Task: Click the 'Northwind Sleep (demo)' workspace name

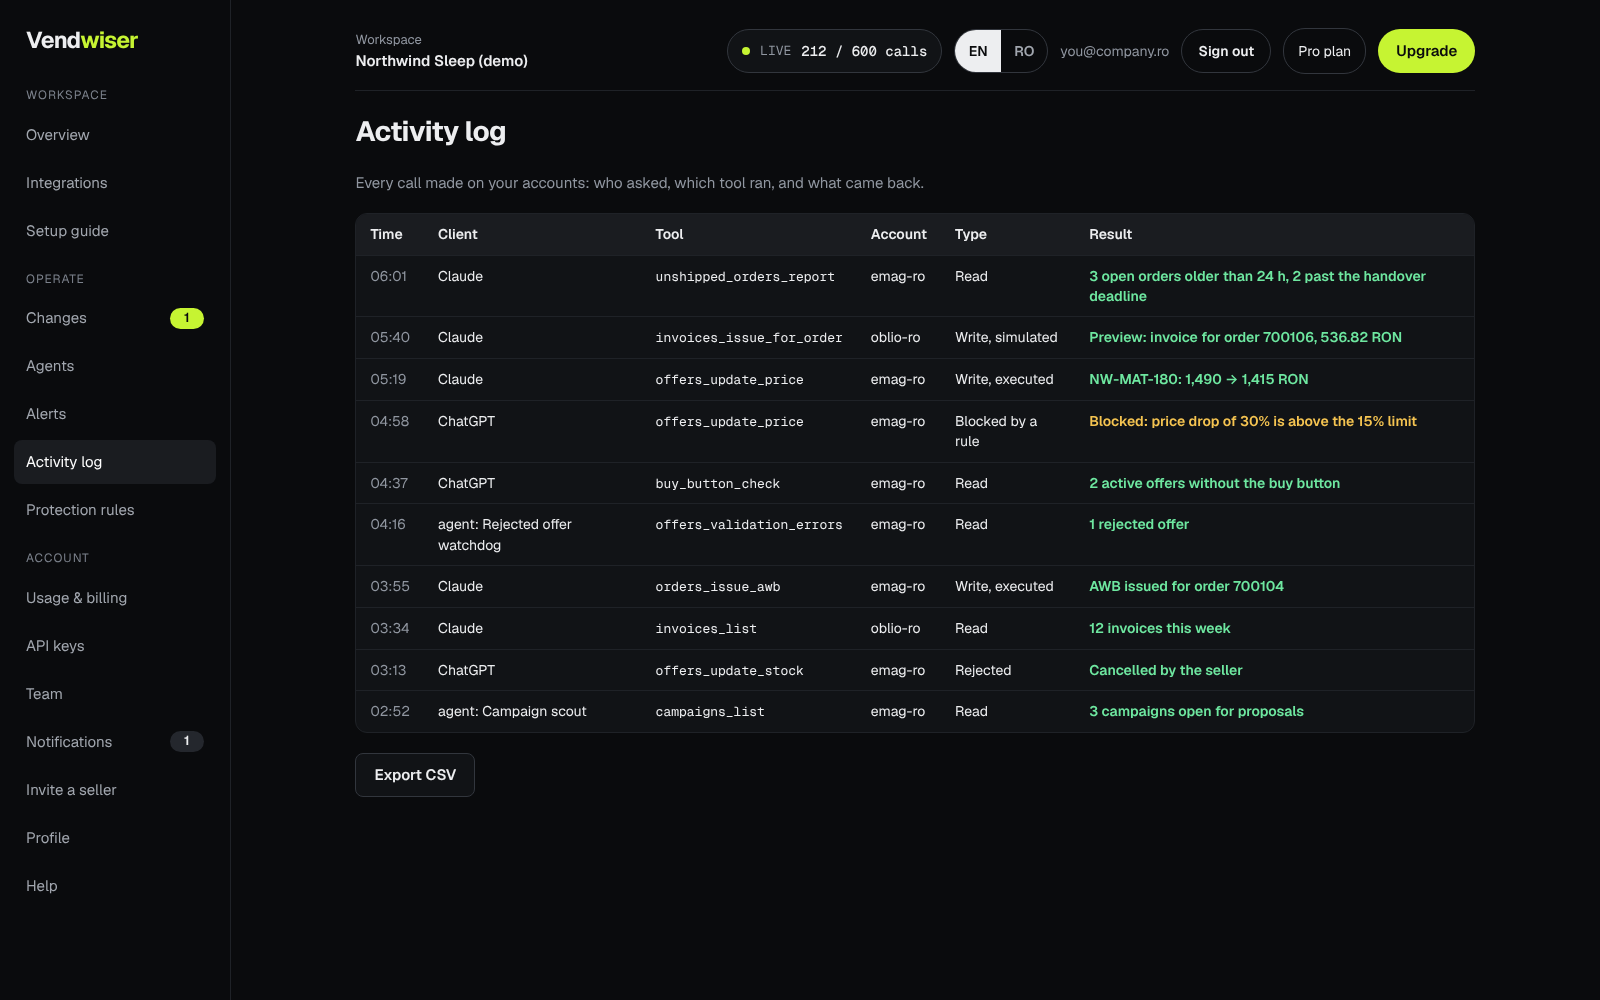Action: pos(441,61)
